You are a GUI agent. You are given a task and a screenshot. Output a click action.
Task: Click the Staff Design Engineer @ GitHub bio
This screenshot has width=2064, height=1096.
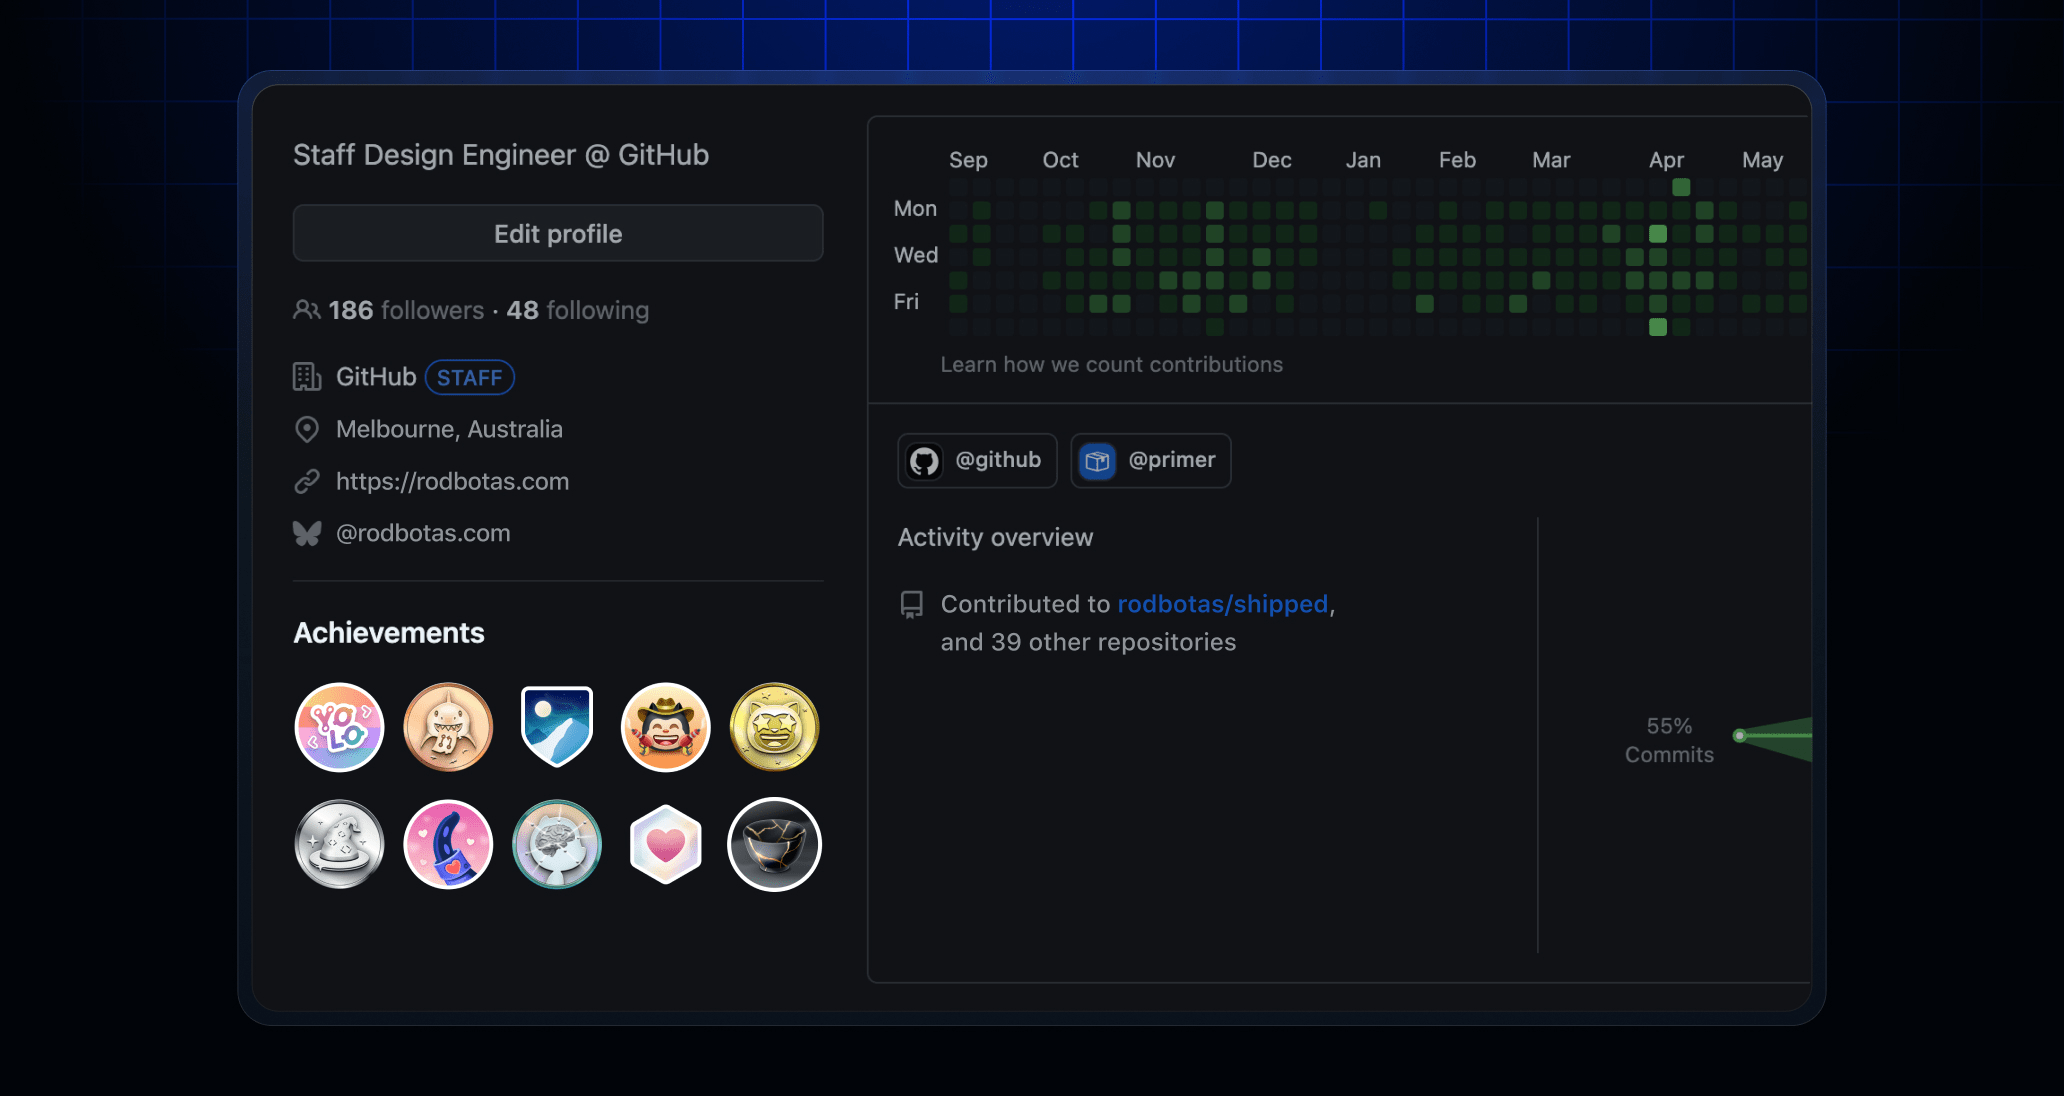pyautogui.click(x=501, y=155)
